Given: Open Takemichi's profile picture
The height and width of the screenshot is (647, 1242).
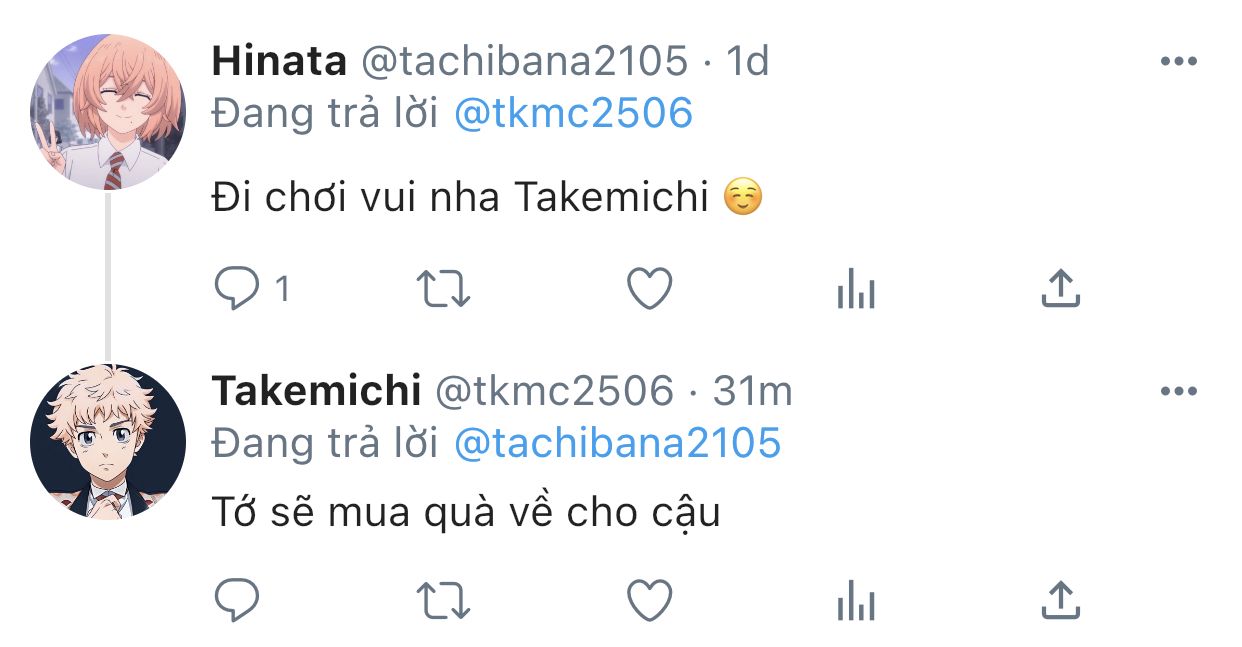Looking at the screenshot, I should [108, 442].
